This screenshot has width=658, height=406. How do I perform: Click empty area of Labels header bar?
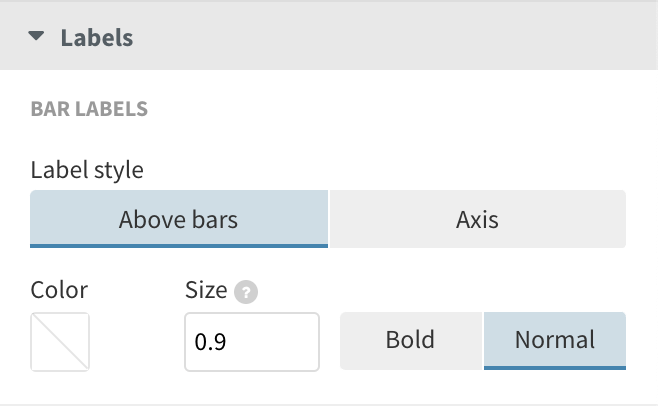point(400,38)
